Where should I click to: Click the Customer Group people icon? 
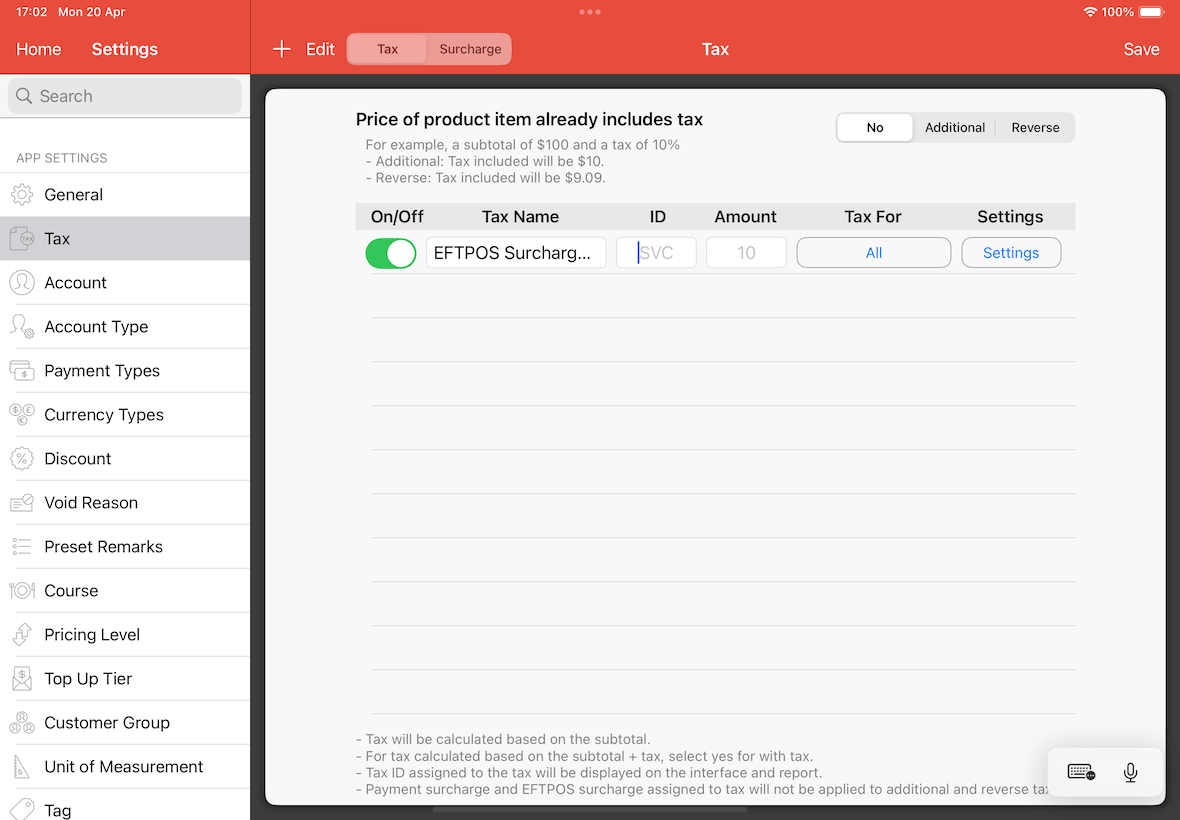[x=22, y=723]
